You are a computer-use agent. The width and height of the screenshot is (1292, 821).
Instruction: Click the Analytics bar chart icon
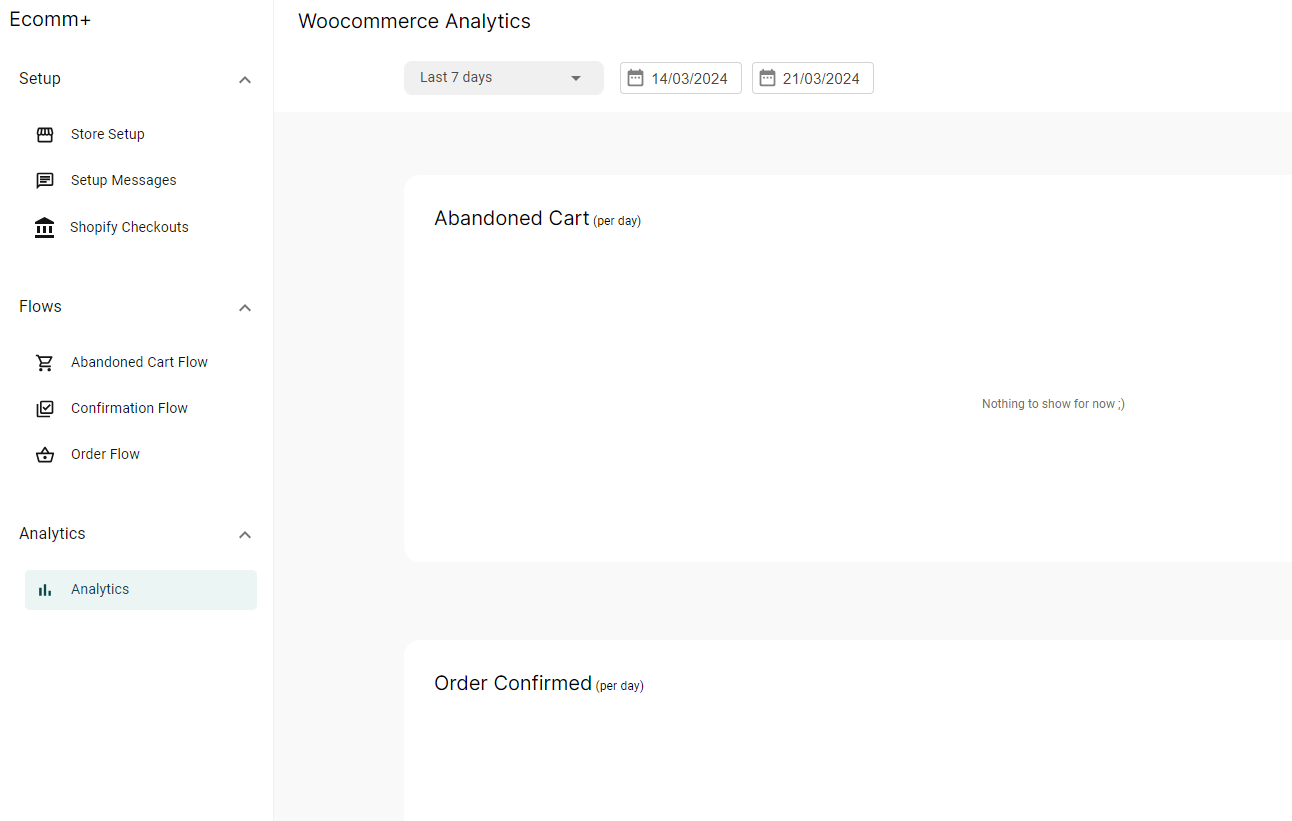coord(45,590)
